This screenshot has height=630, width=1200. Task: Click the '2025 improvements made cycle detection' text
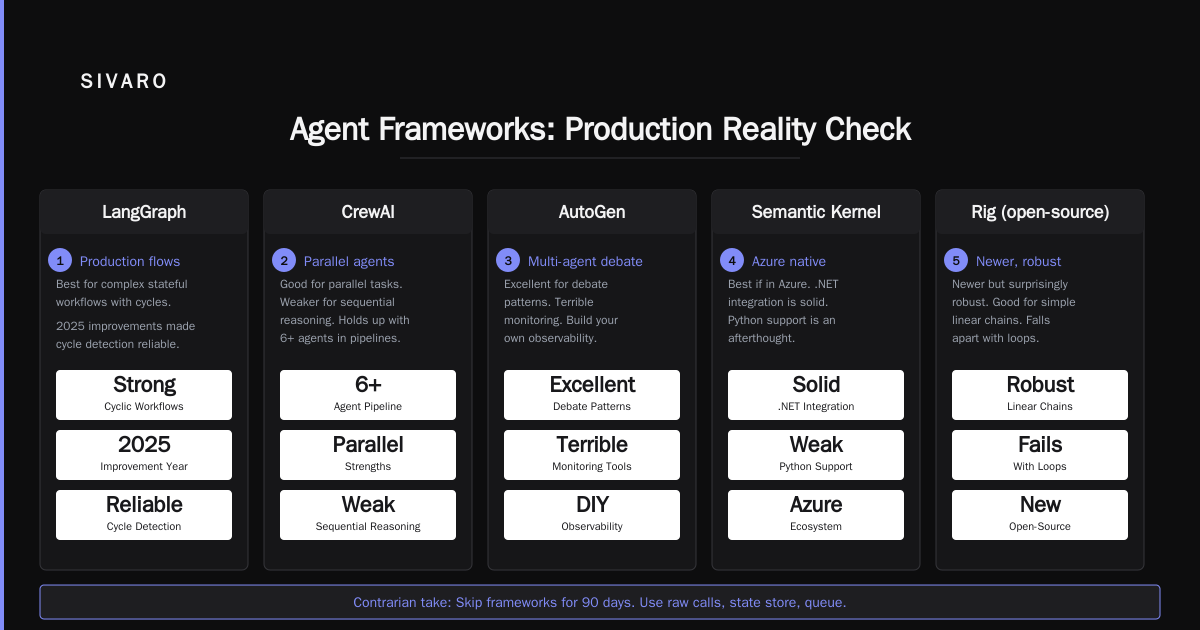[x=126, y=335]
